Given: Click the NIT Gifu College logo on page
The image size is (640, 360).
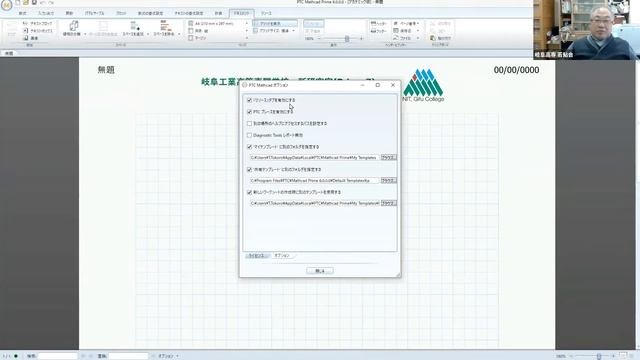Looking at the screenshot, I should [423, 85].
